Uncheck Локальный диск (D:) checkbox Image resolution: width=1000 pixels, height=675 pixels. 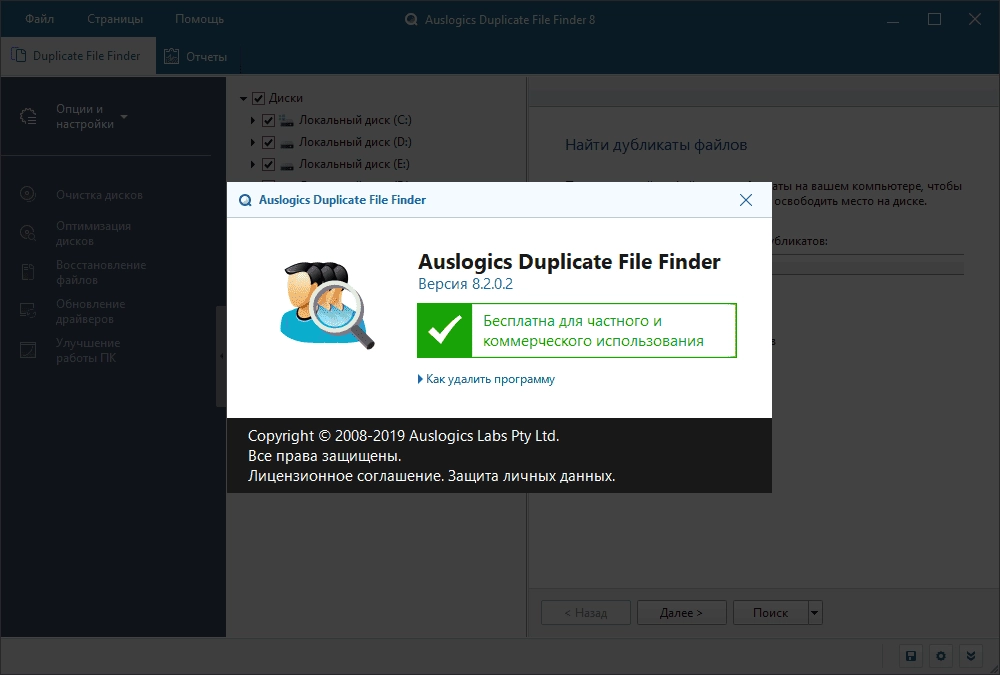point(268,142)
